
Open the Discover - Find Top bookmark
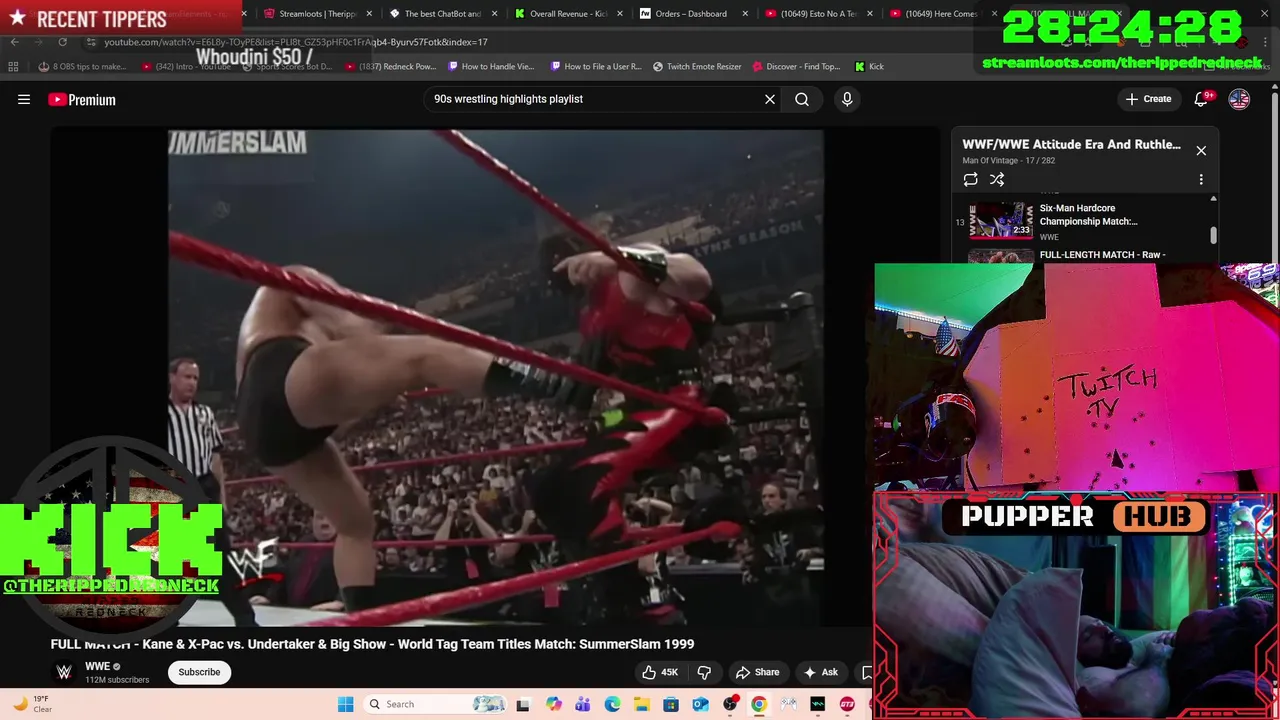796,66
